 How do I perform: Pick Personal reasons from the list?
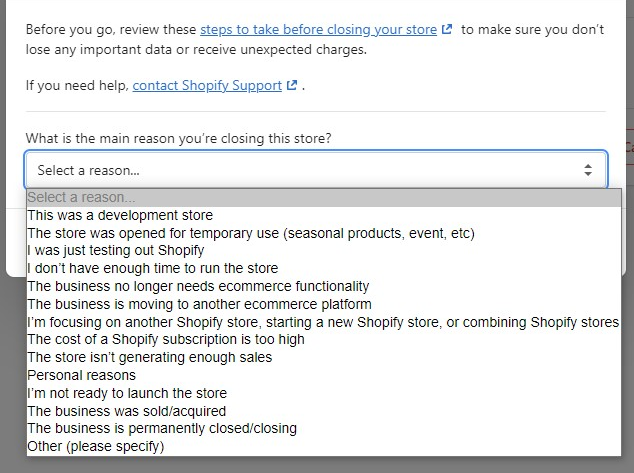tap(324, 375)
